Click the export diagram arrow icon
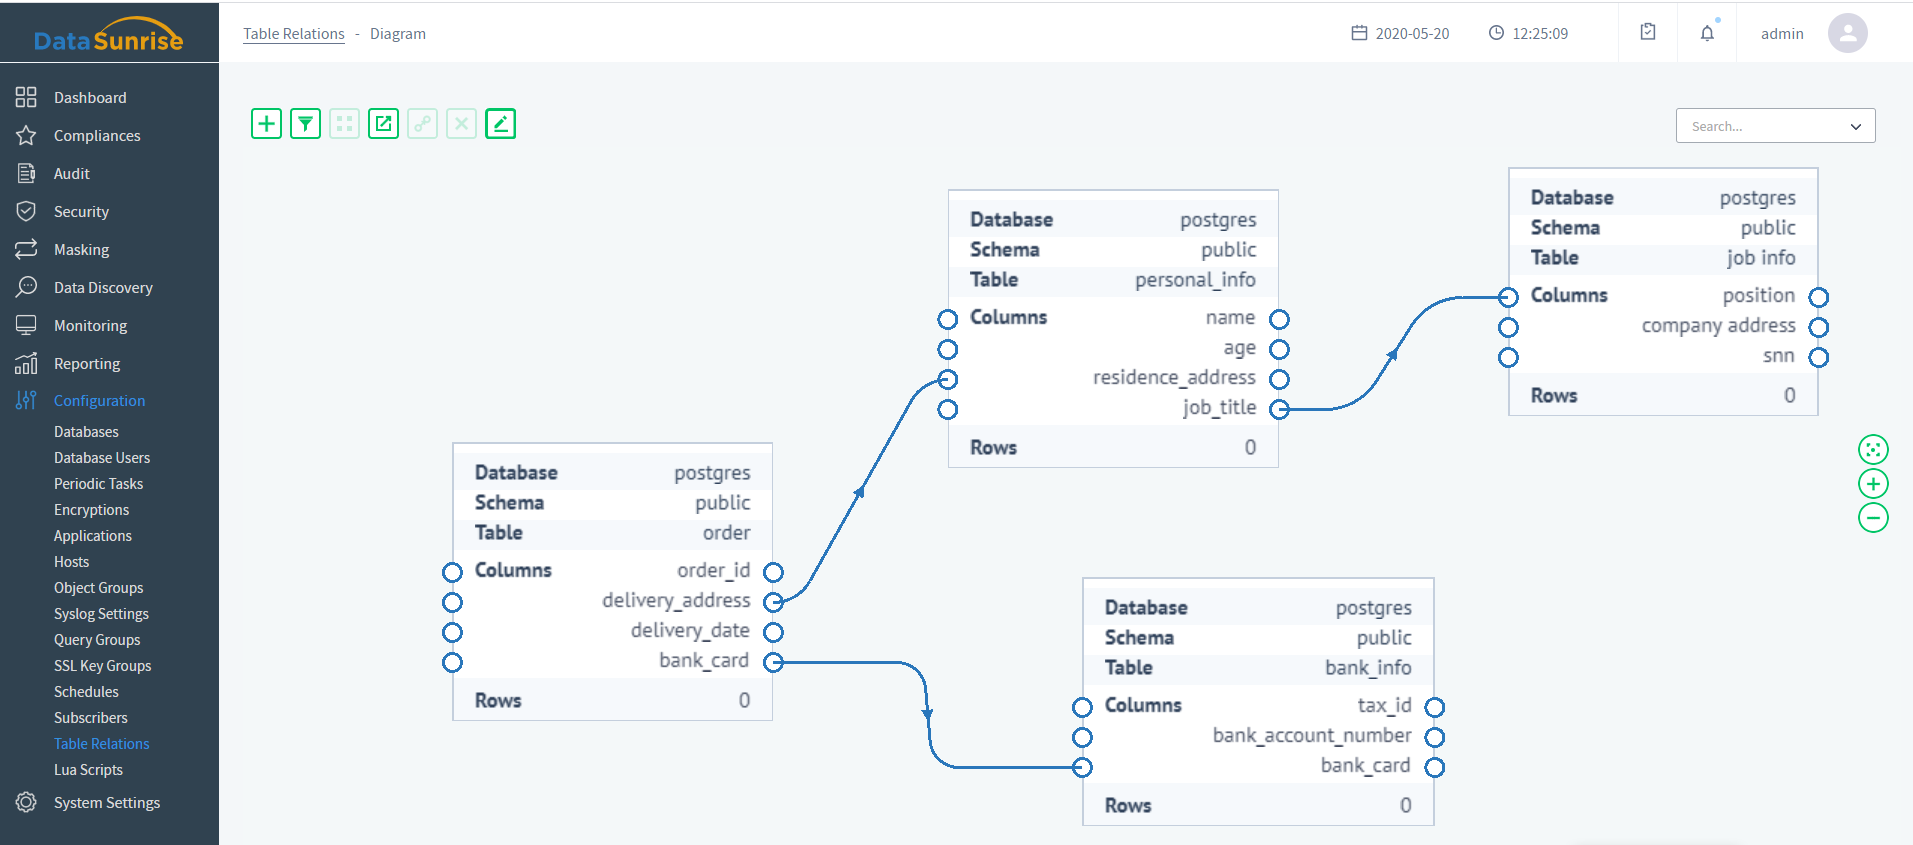This screenshot has height=845, width=1913. [383, 124]
